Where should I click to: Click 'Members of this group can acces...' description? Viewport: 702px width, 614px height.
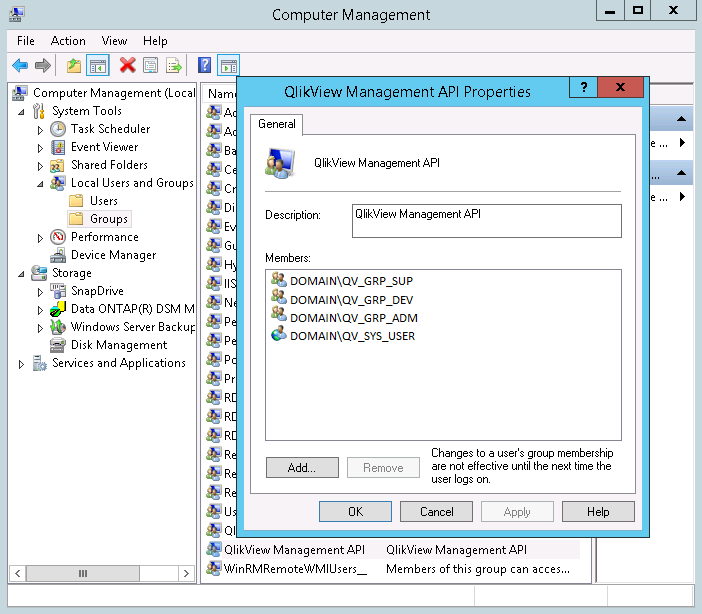(478, 569)
